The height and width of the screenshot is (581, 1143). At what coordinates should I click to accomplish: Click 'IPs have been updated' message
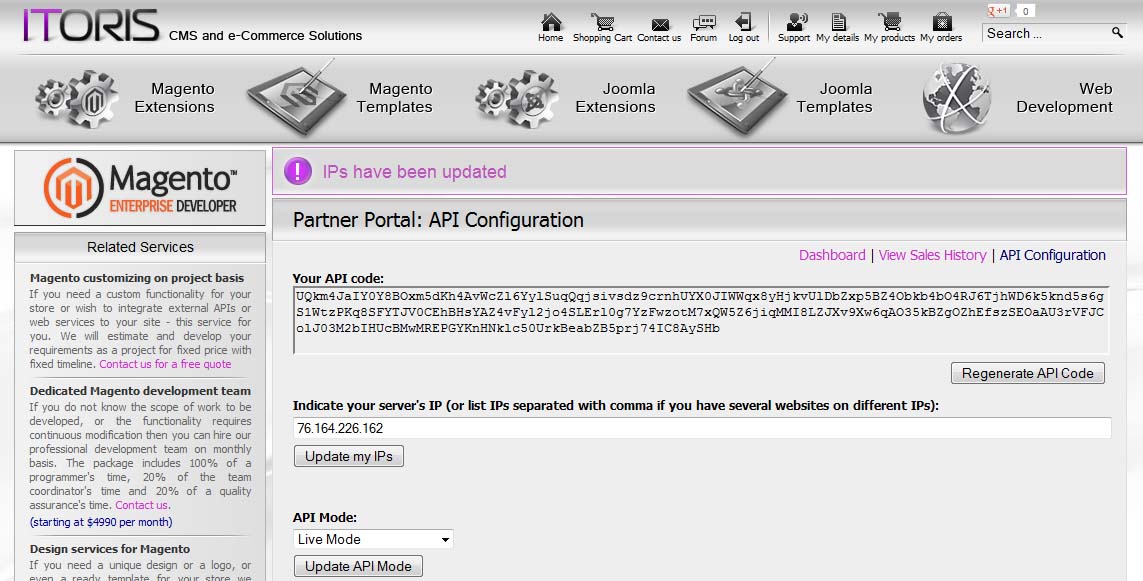tap(414, 172)
